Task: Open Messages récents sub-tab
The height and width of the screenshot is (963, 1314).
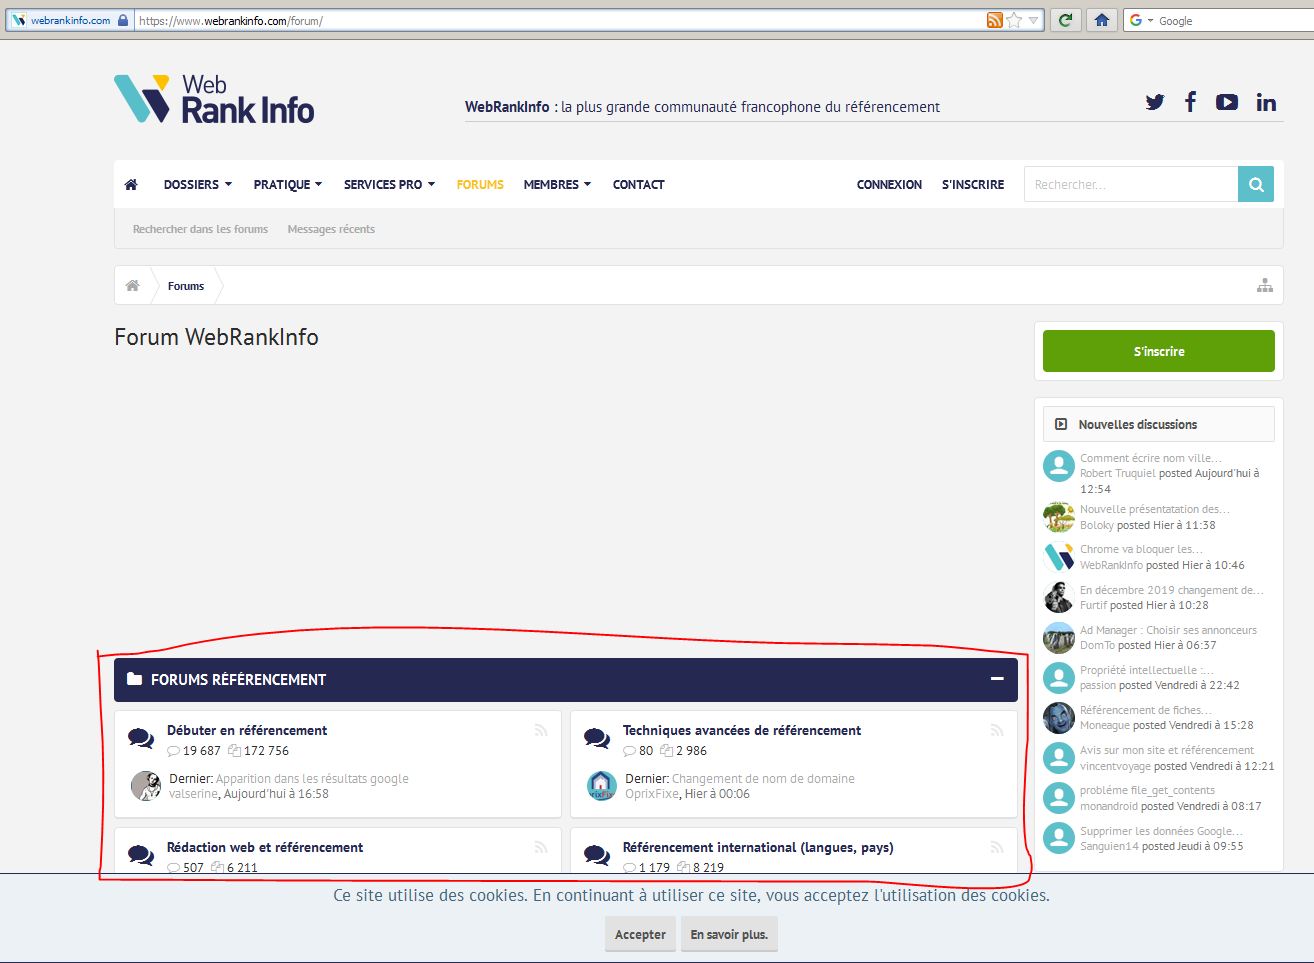Action: [x=331, y=229]
